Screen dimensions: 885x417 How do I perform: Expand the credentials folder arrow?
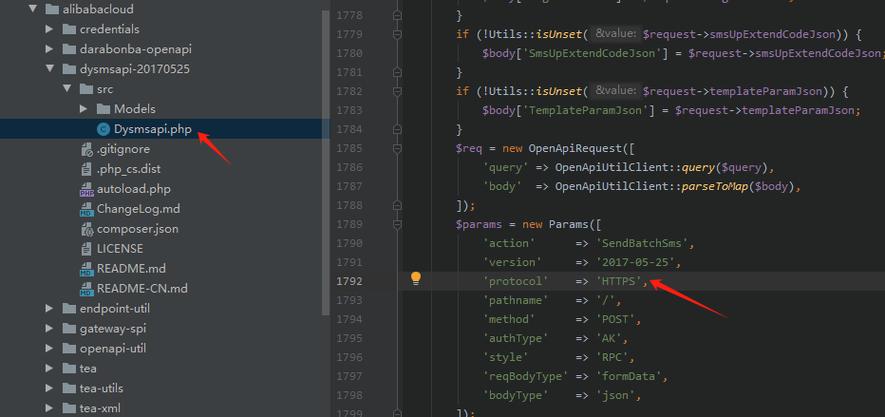point(50,29)
